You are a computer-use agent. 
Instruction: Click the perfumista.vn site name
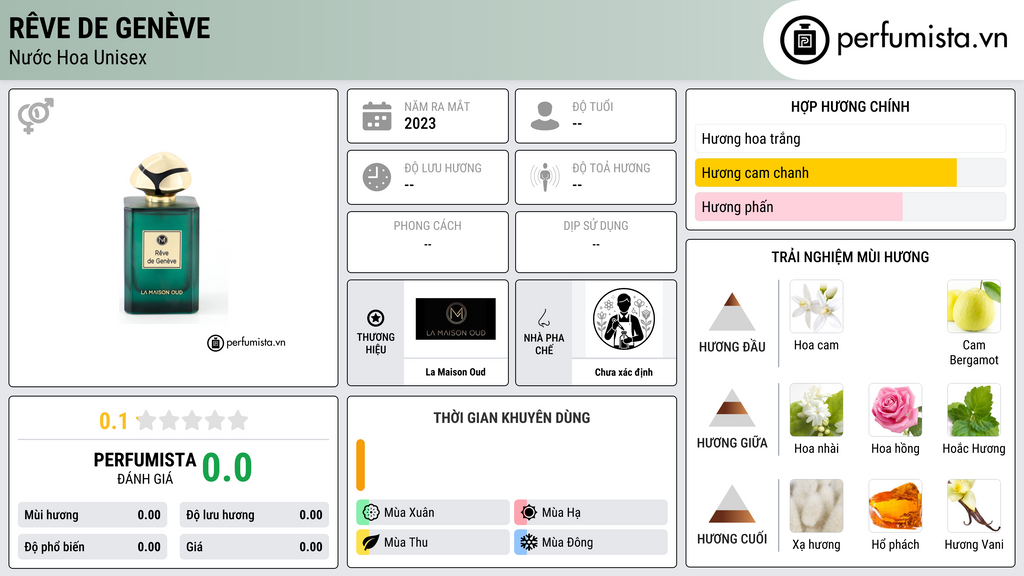[922, 39]
